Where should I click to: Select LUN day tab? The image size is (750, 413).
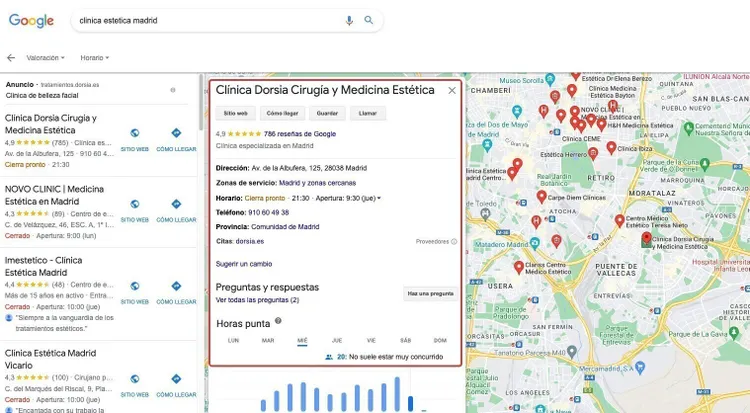[233, 341]
